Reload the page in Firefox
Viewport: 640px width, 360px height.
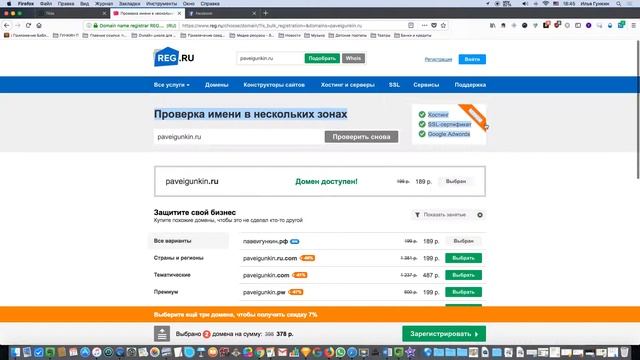click(x=28, y=25)
